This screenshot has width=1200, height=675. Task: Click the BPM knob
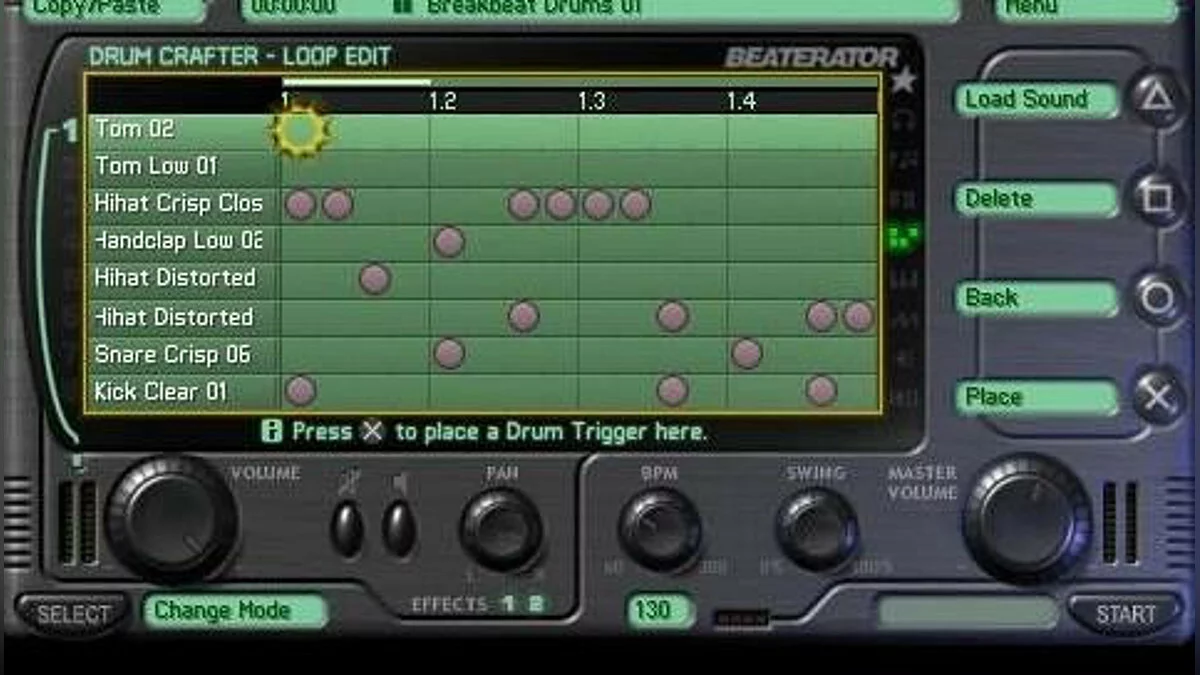[660, 529]
